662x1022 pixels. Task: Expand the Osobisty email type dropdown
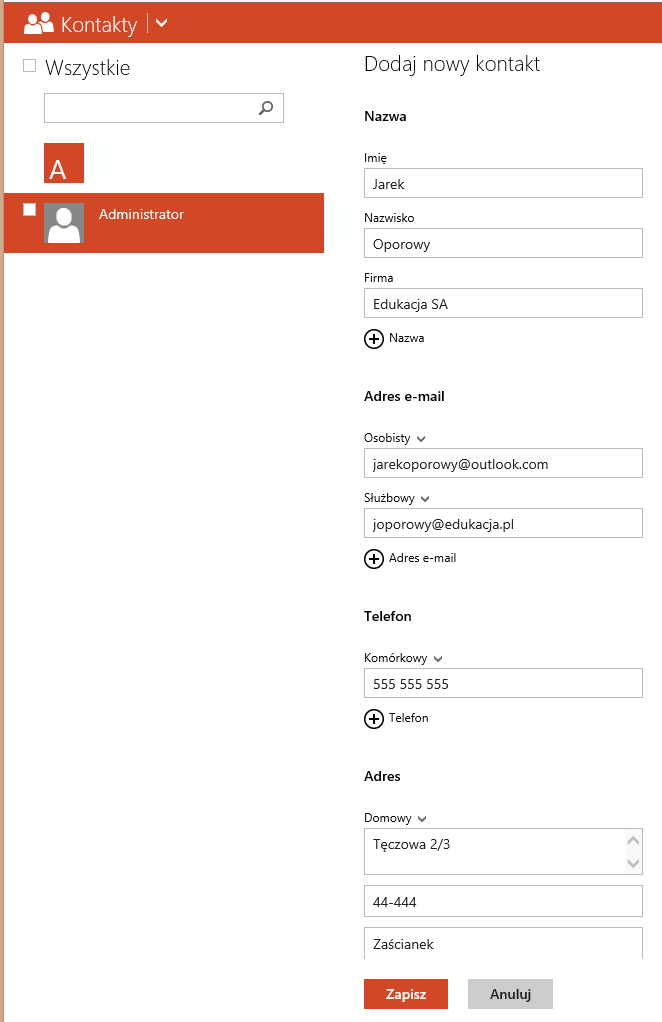421,439
